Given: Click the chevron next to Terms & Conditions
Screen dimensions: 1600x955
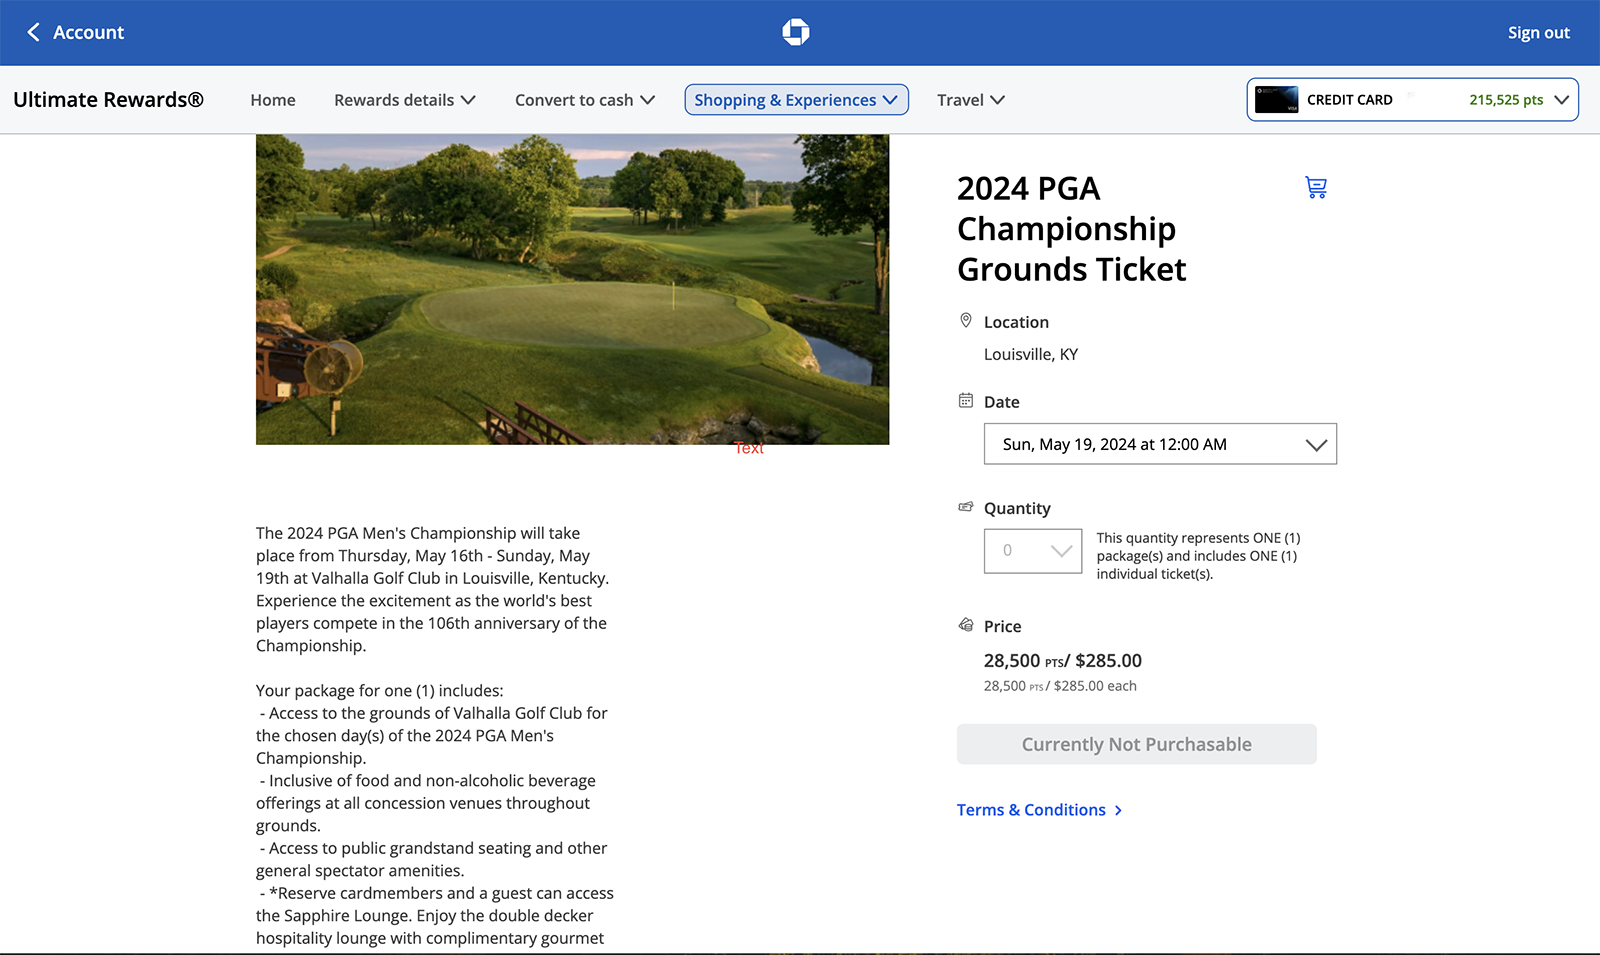Looking at the screenshot, I should coord(1118,810).
